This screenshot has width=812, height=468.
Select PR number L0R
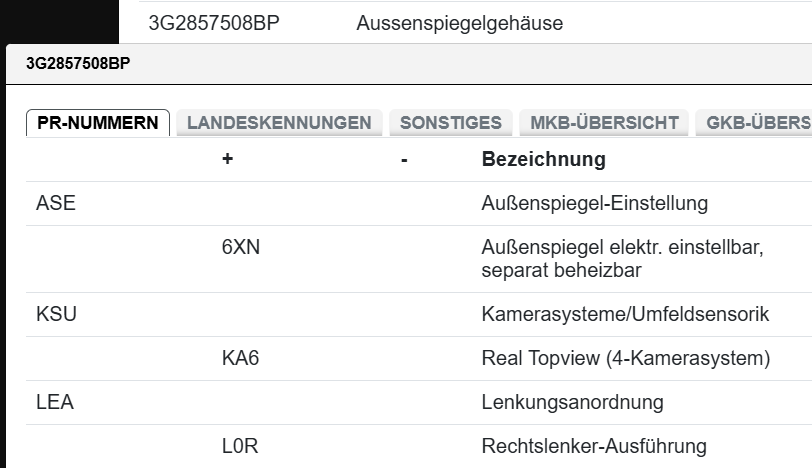tap(240, 446)
